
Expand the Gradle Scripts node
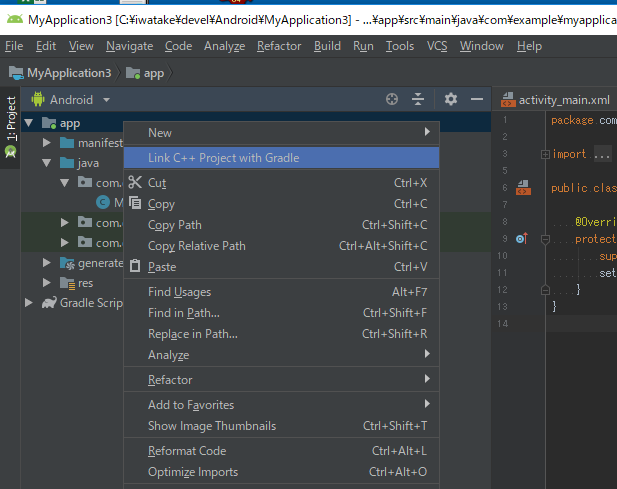tap(29, 303)
